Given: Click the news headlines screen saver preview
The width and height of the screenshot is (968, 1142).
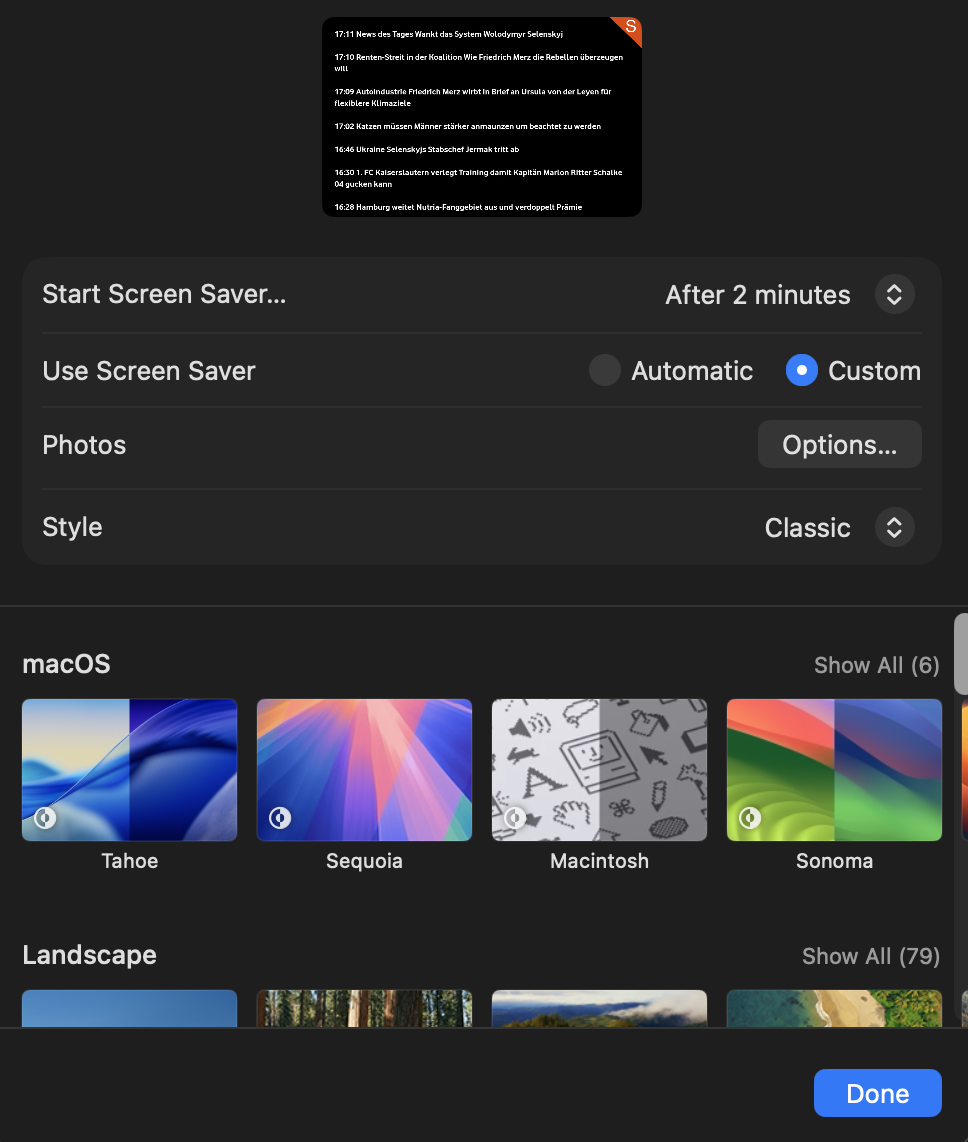Looking at the screenshot, I should click(x=481, y=117).
